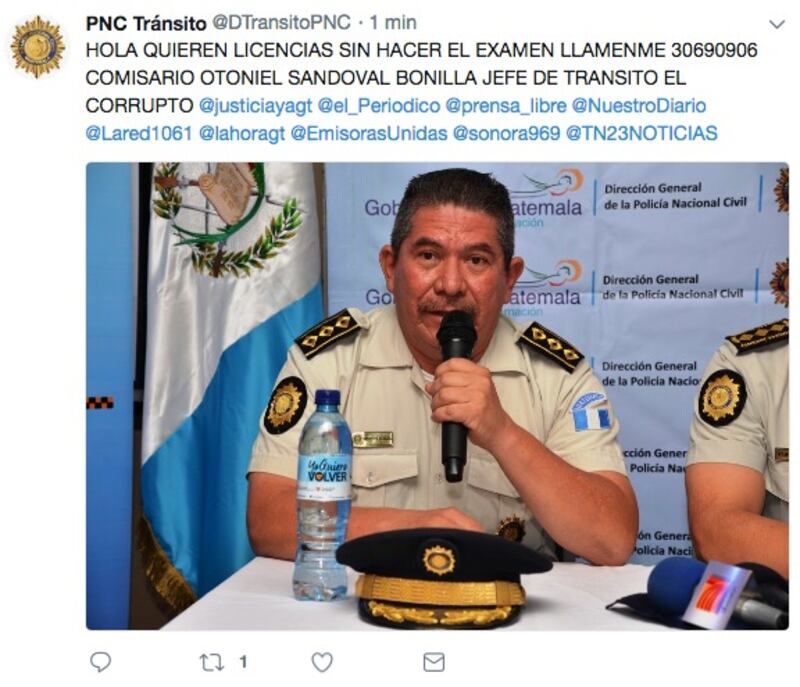Viewport: 800px width, 687px height.
Task: Open the @lahoragt mention
Action: pyautogui.click(x=241, y=134)
